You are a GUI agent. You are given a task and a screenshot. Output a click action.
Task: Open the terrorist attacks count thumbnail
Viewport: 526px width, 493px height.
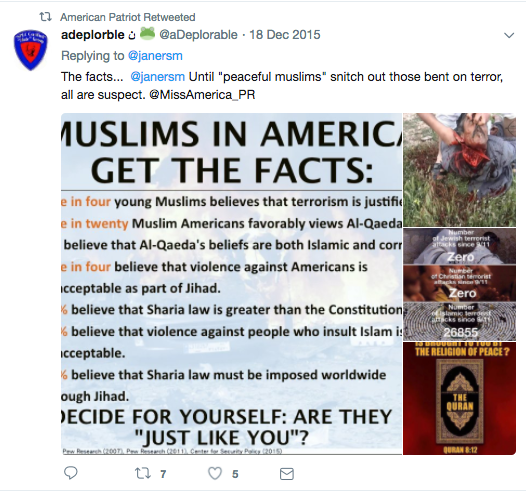pyautogui.click(x=459, y=284)
